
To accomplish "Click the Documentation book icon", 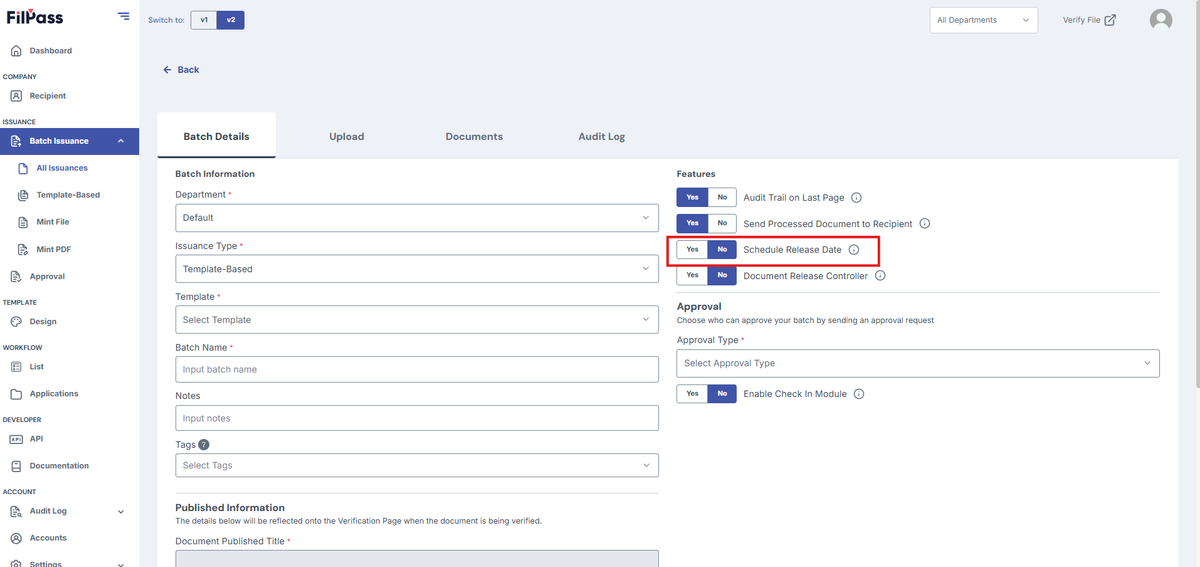I will [x=16, y=466].
